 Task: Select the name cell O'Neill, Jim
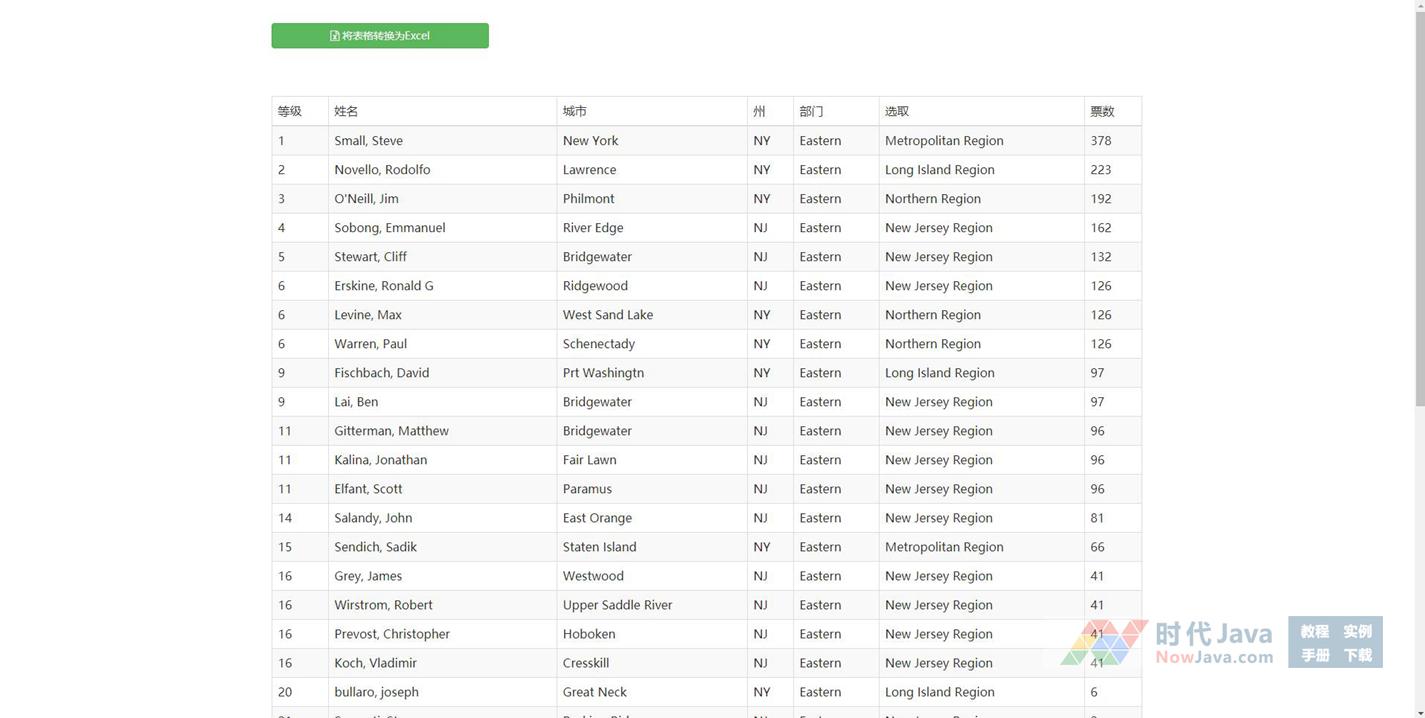click(442, 199)
